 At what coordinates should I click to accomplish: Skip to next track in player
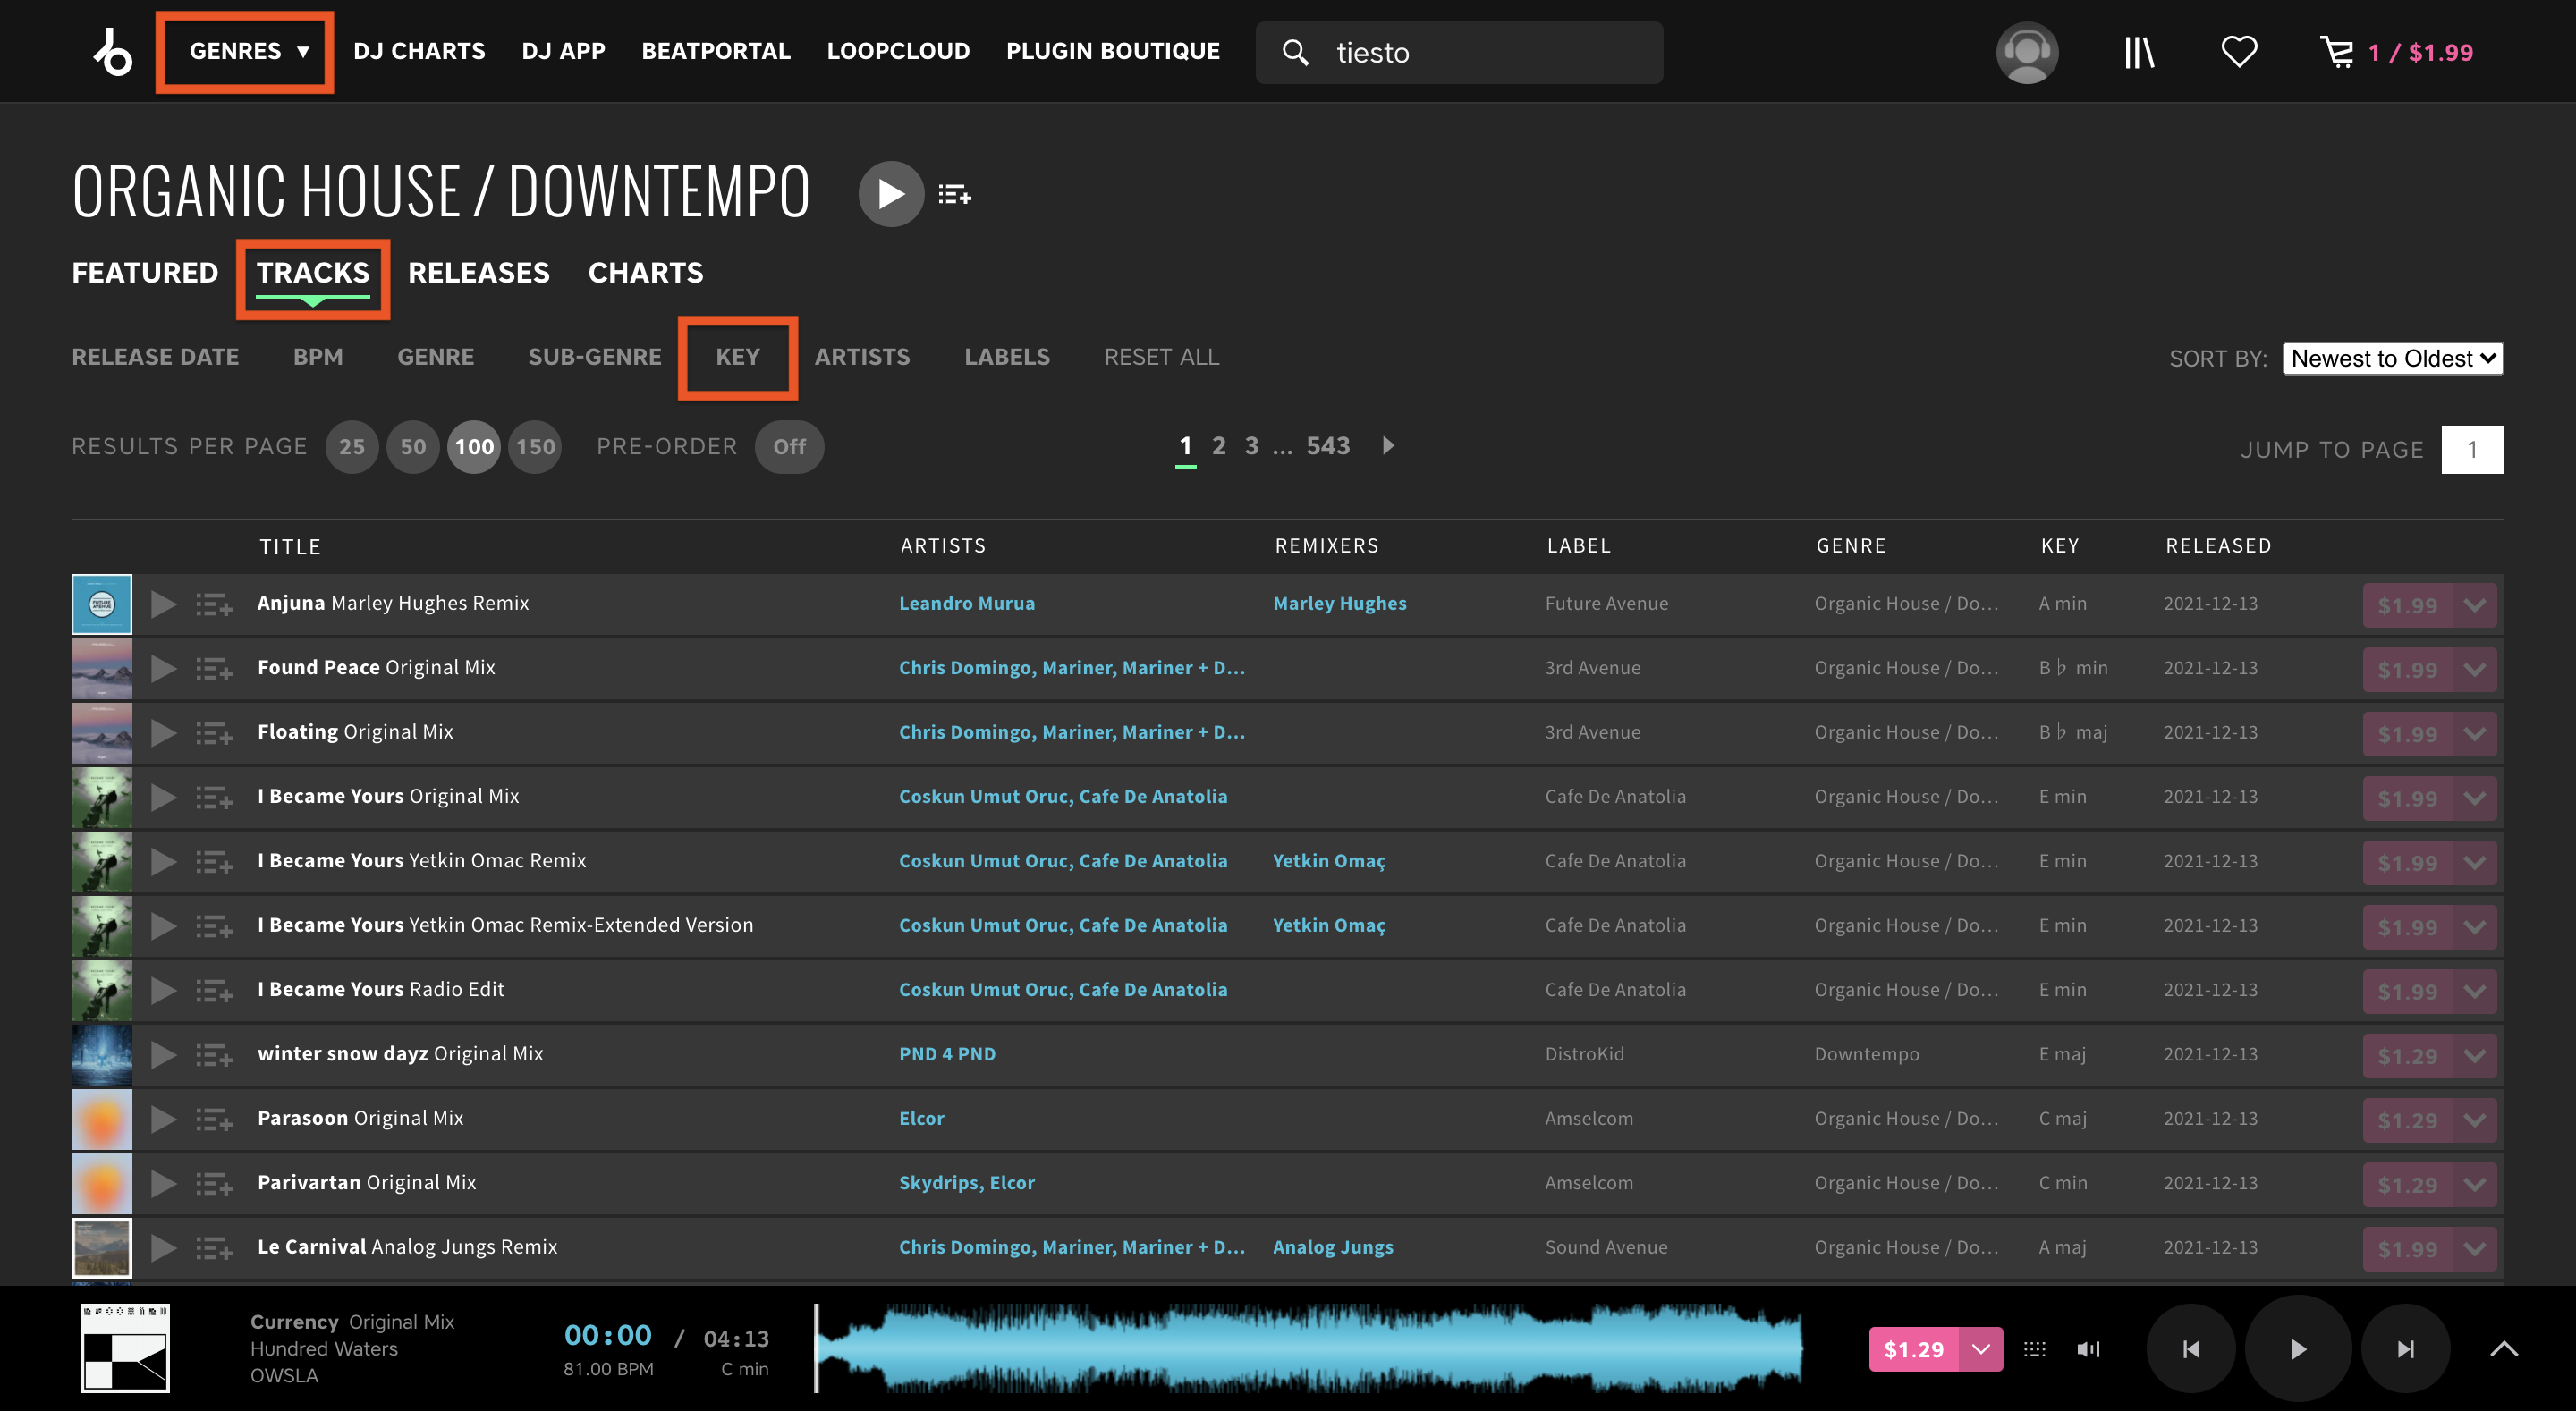pos(2406,1349)
